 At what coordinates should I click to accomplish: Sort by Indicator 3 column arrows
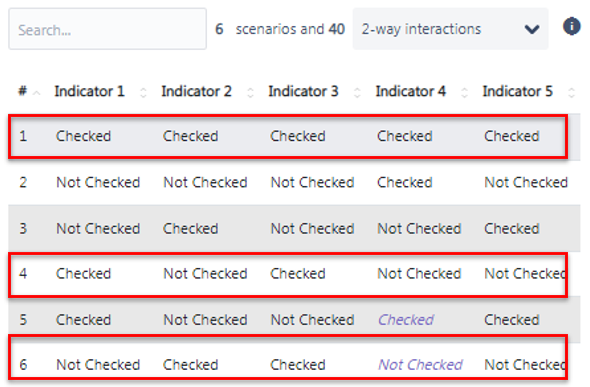point(357,92)
